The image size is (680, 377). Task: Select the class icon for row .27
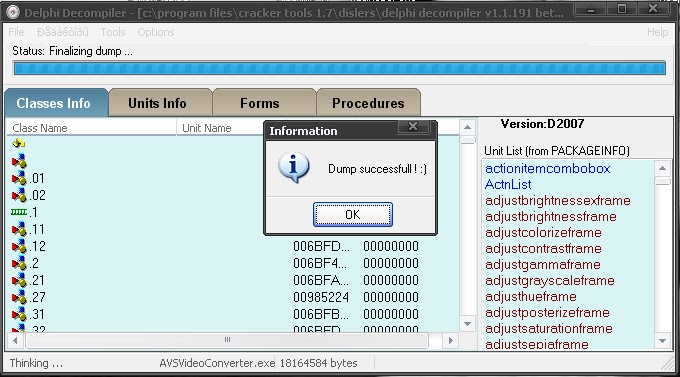(19, 297)
